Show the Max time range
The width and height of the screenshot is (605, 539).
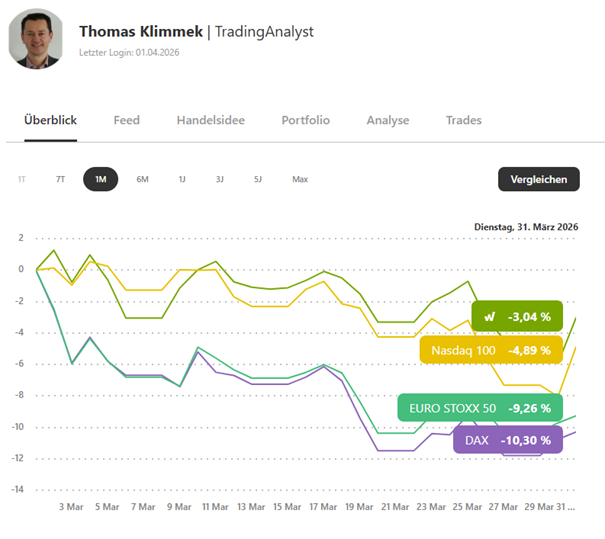coord(300,179)
